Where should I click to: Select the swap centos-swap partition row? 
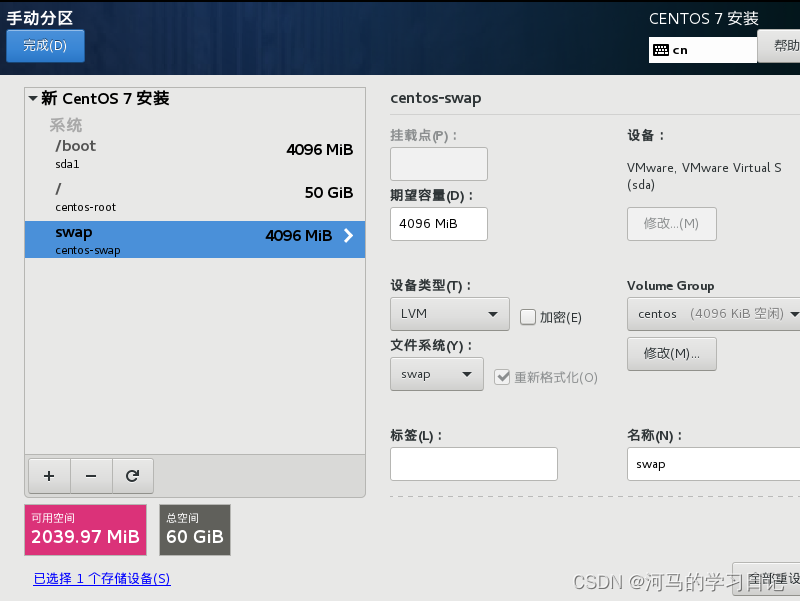pyautogui.click(x=195, y=239)
